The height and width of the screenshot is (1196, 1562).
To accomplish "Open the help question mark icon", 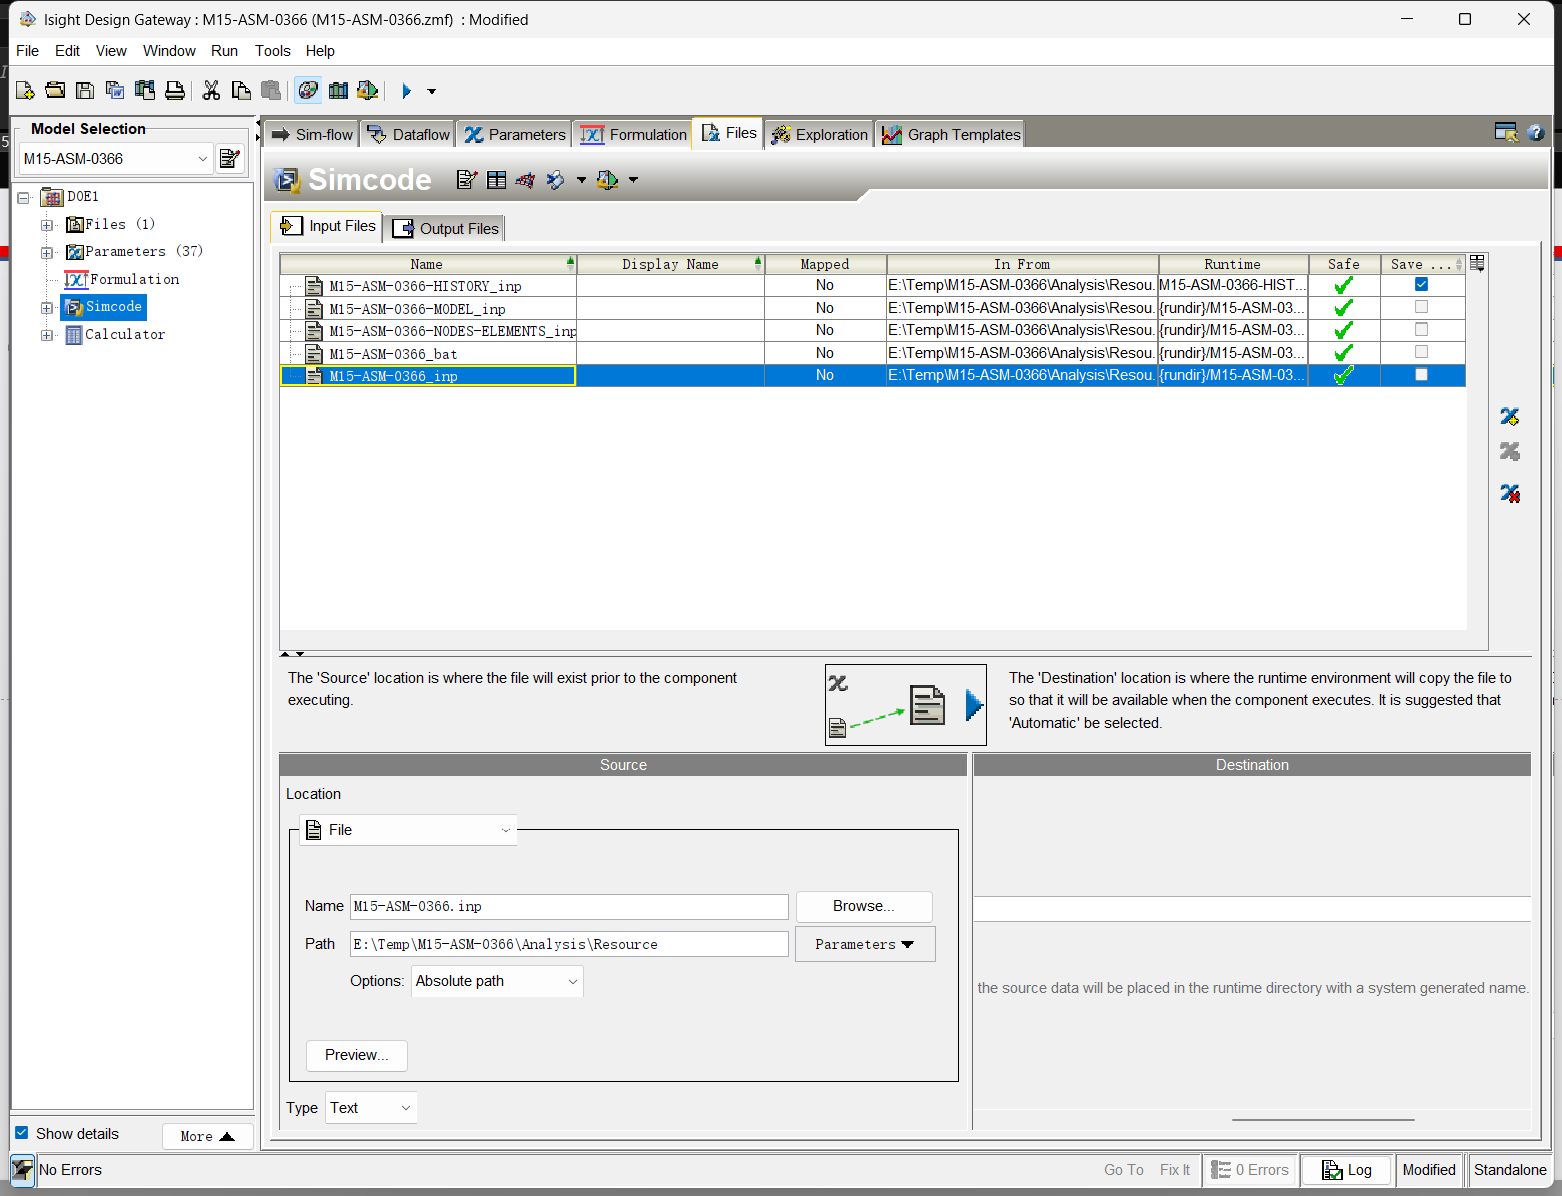I will [x=1536, y=133].
